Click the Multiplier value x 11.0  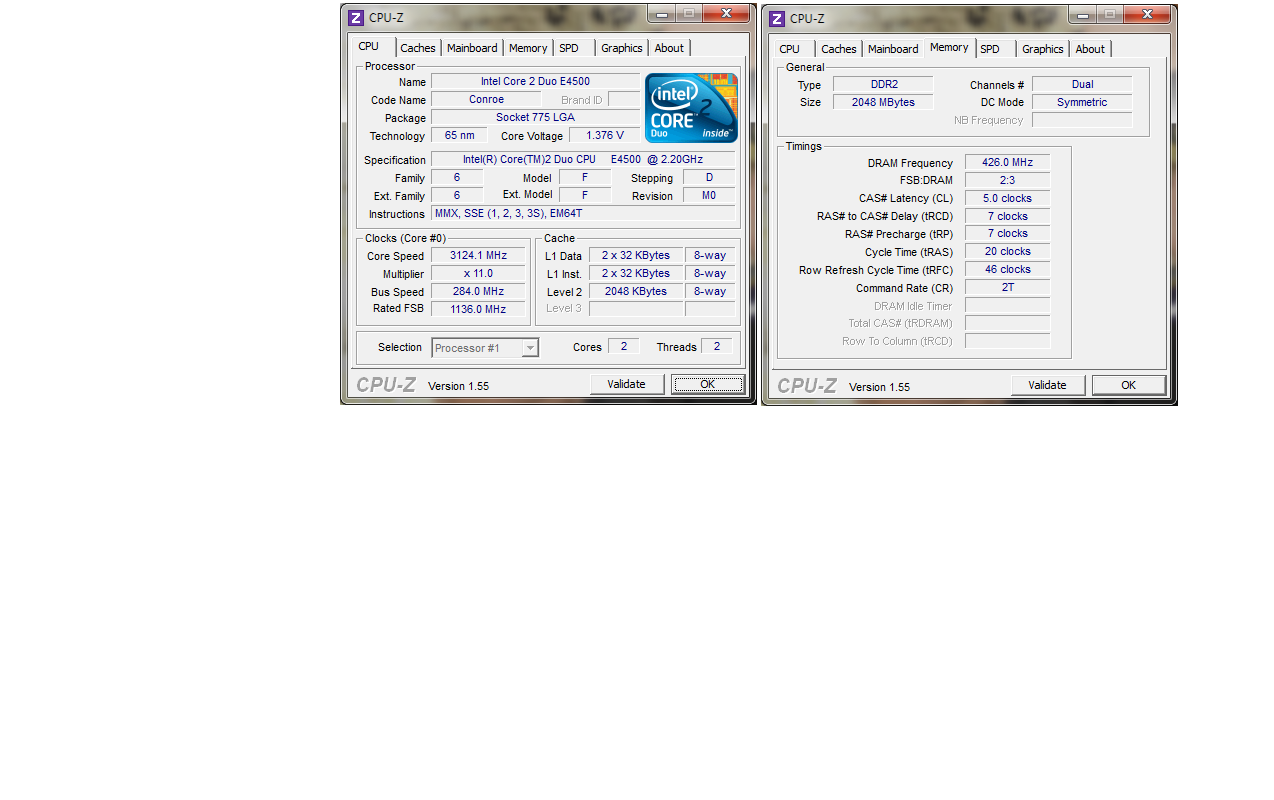coord(478,274)
